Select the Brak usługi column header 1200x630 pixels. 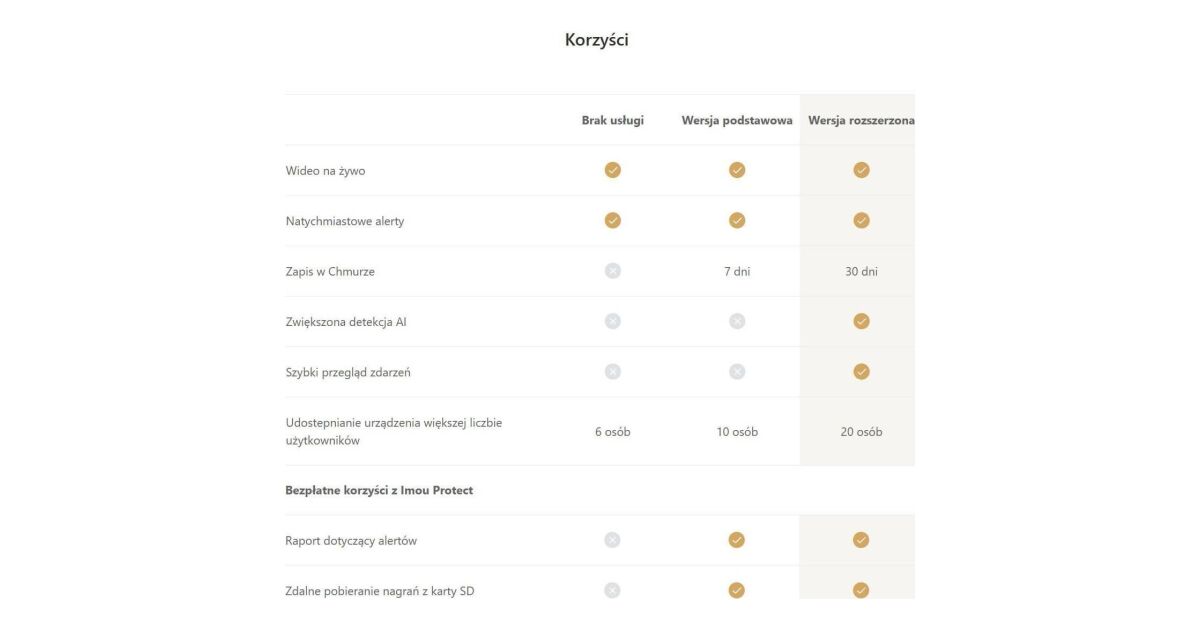coord(613,120)
